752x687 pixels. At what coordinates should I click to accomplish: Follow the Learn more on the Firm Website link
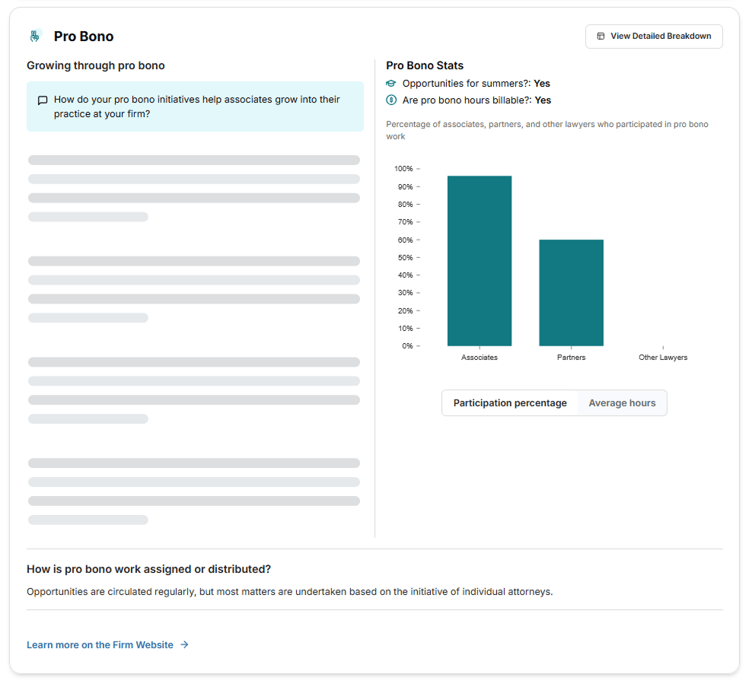point(100,645)
